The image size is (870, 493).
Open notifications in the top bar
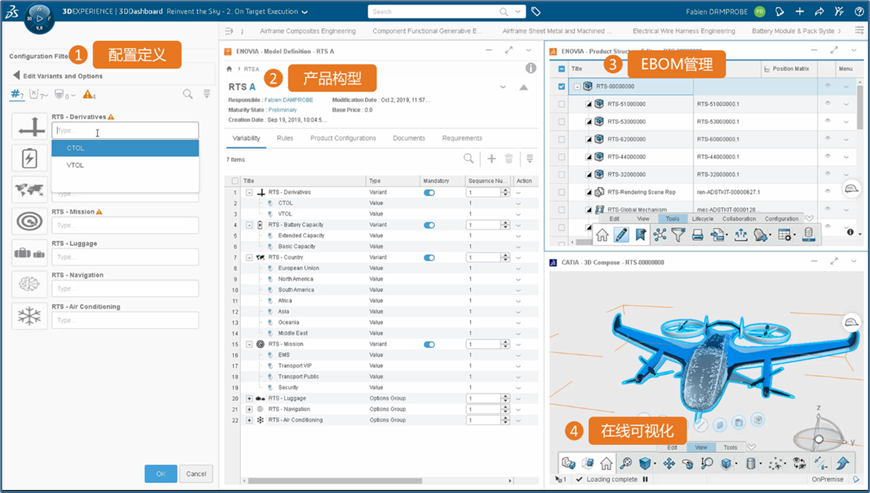(780, 11)
